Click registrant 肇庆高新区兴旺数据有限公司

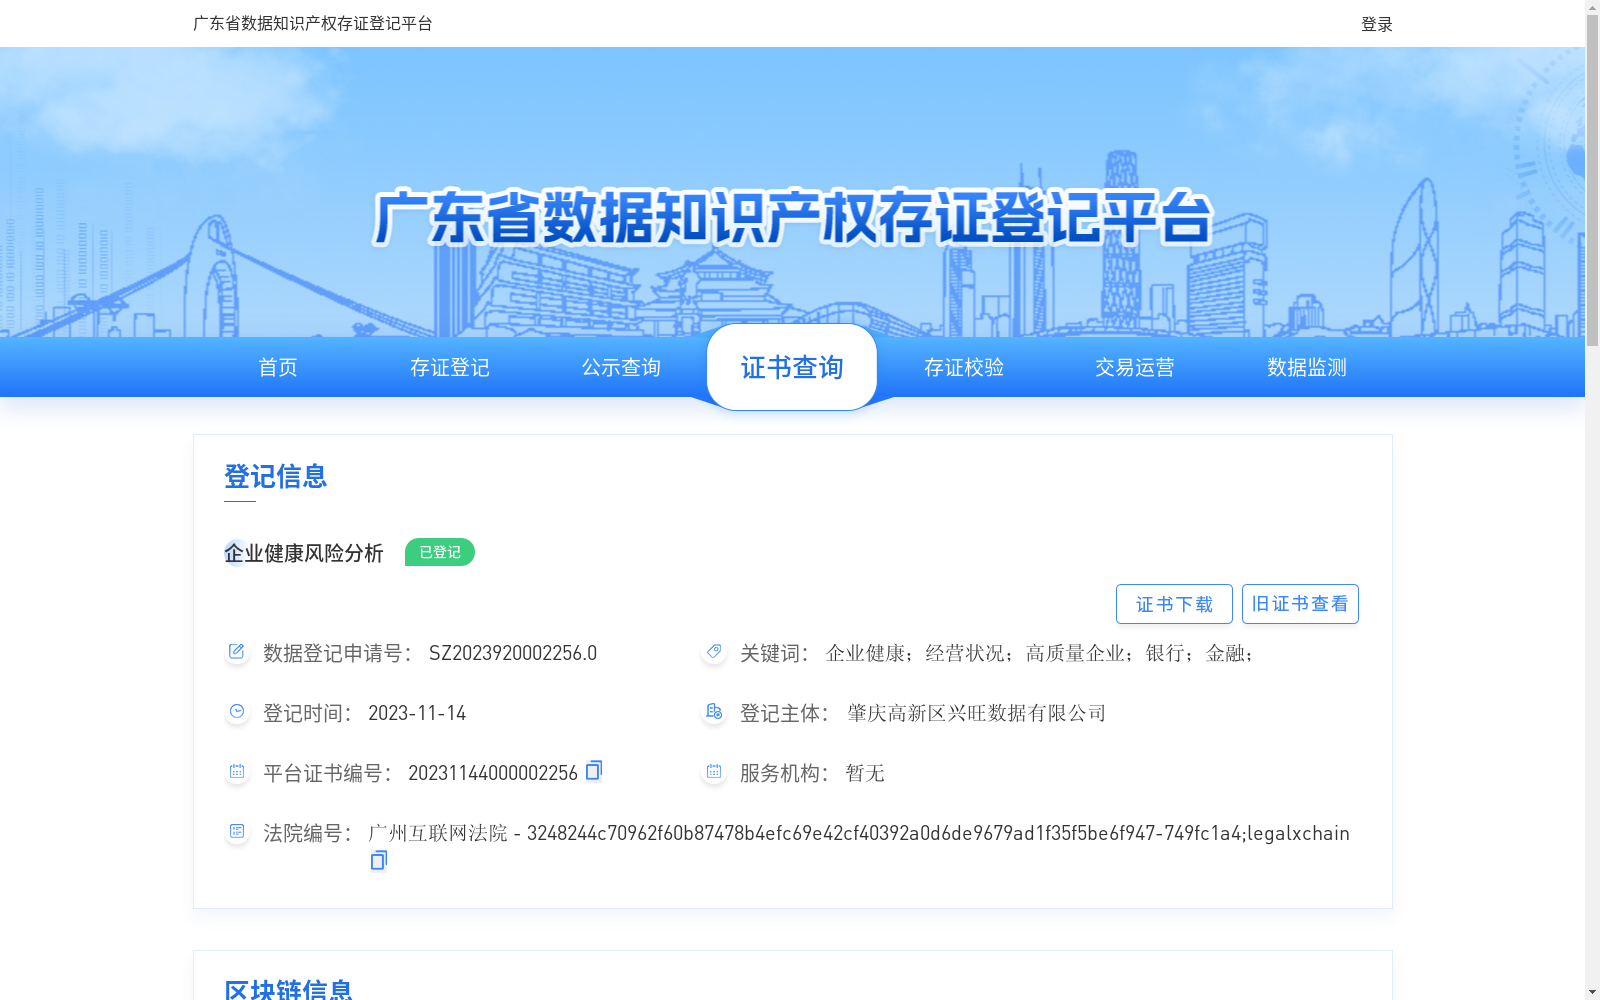[x=976, y=713]
